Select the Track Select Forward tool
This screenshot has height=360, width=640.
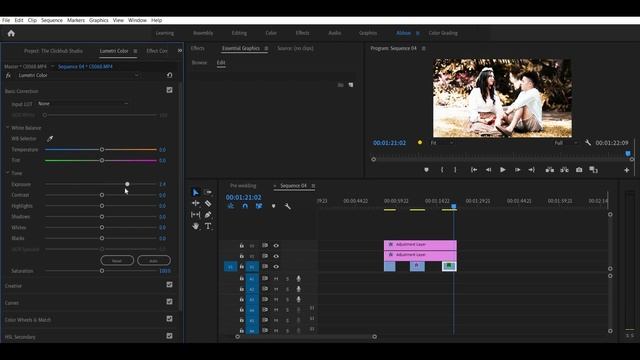click(x=208, y=192)
